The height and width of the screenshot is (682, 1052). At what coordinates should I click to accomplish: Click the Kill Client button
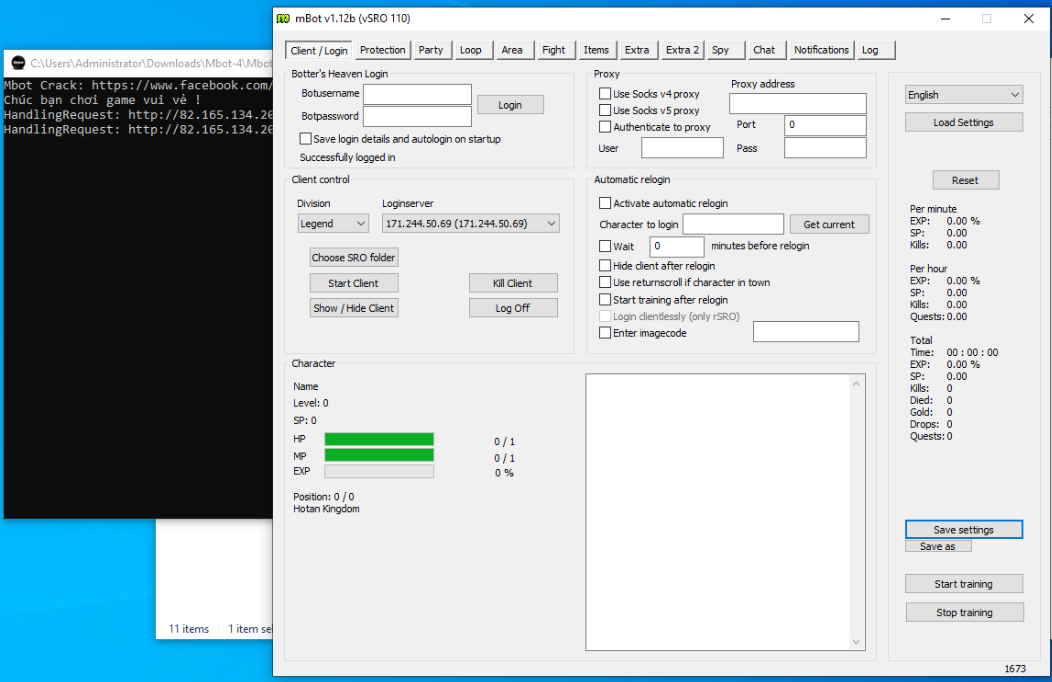tap(513, 283)
